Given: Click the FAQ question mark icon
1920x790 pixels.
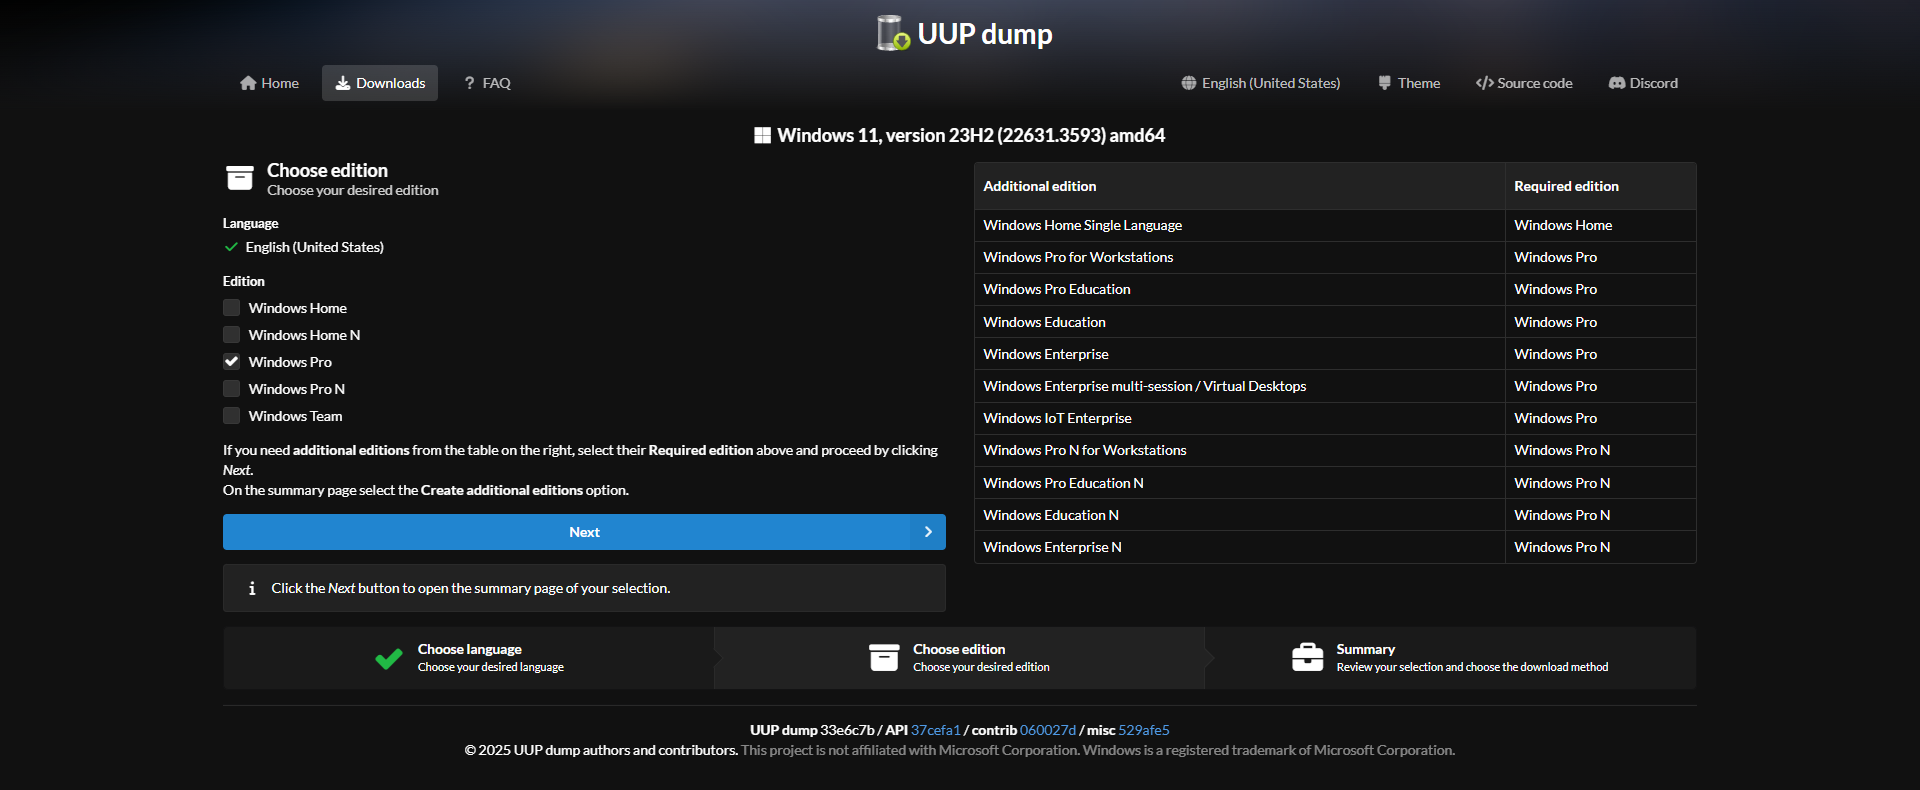Looking at the screenshot, I should [470, 83].
